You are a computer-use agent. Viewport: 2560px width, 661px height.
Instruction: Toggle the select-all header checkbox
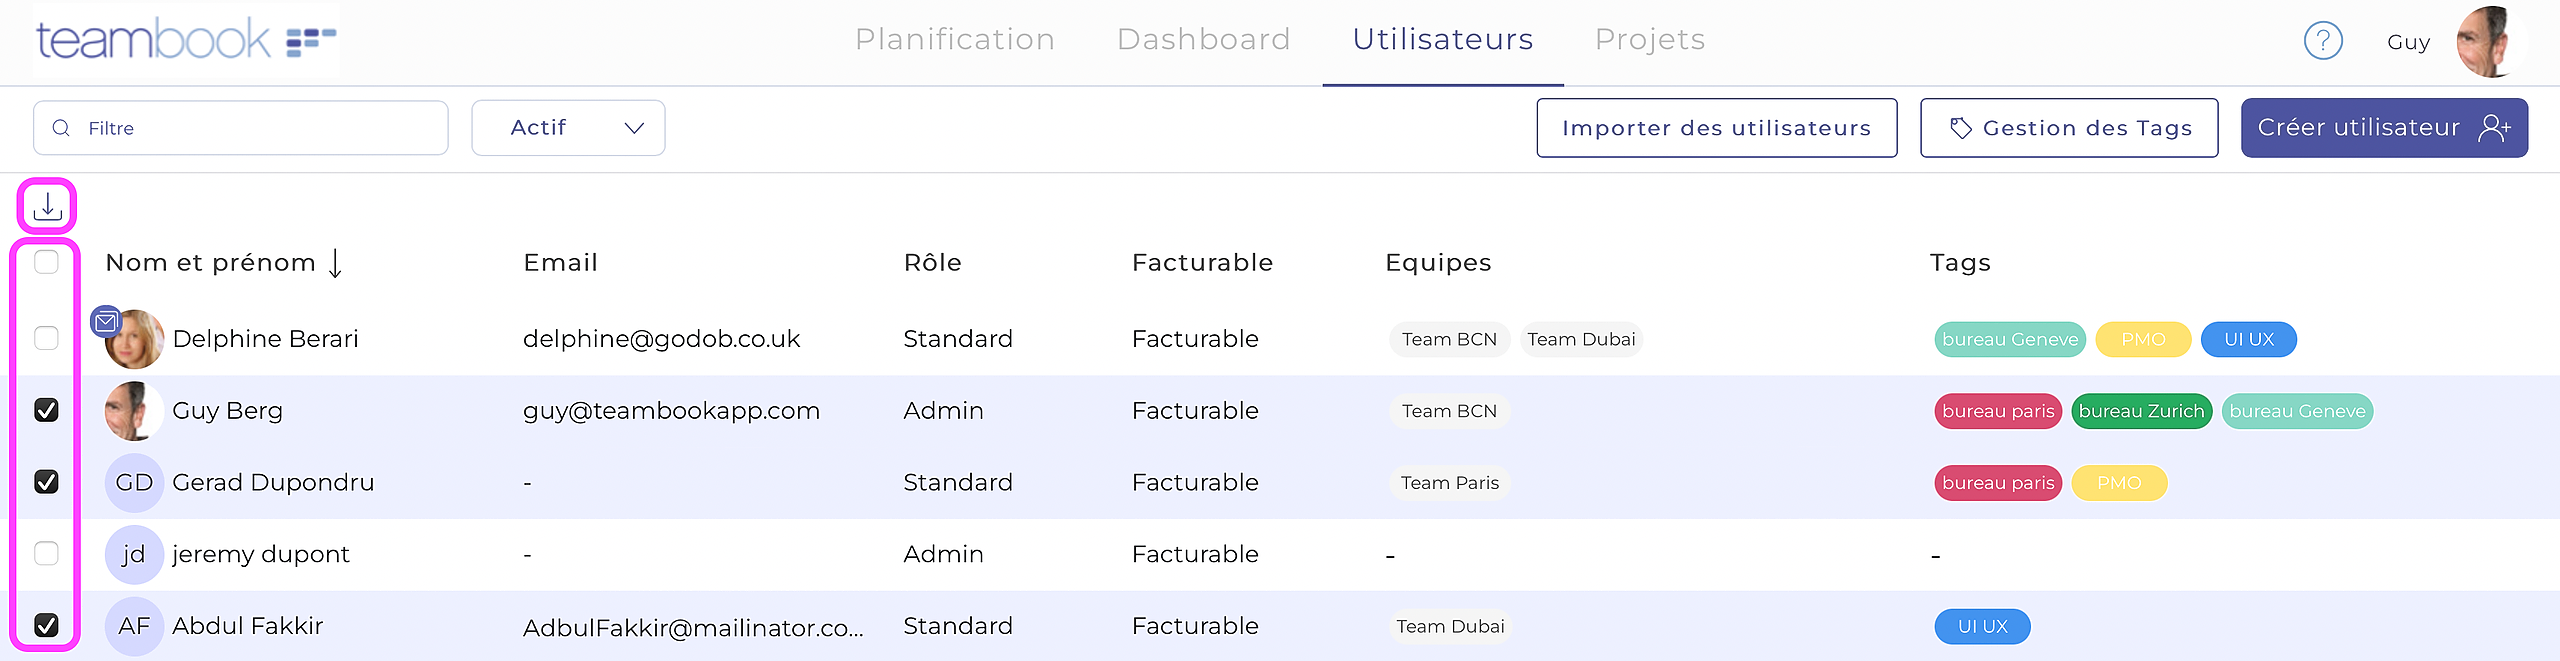[46, 262]
